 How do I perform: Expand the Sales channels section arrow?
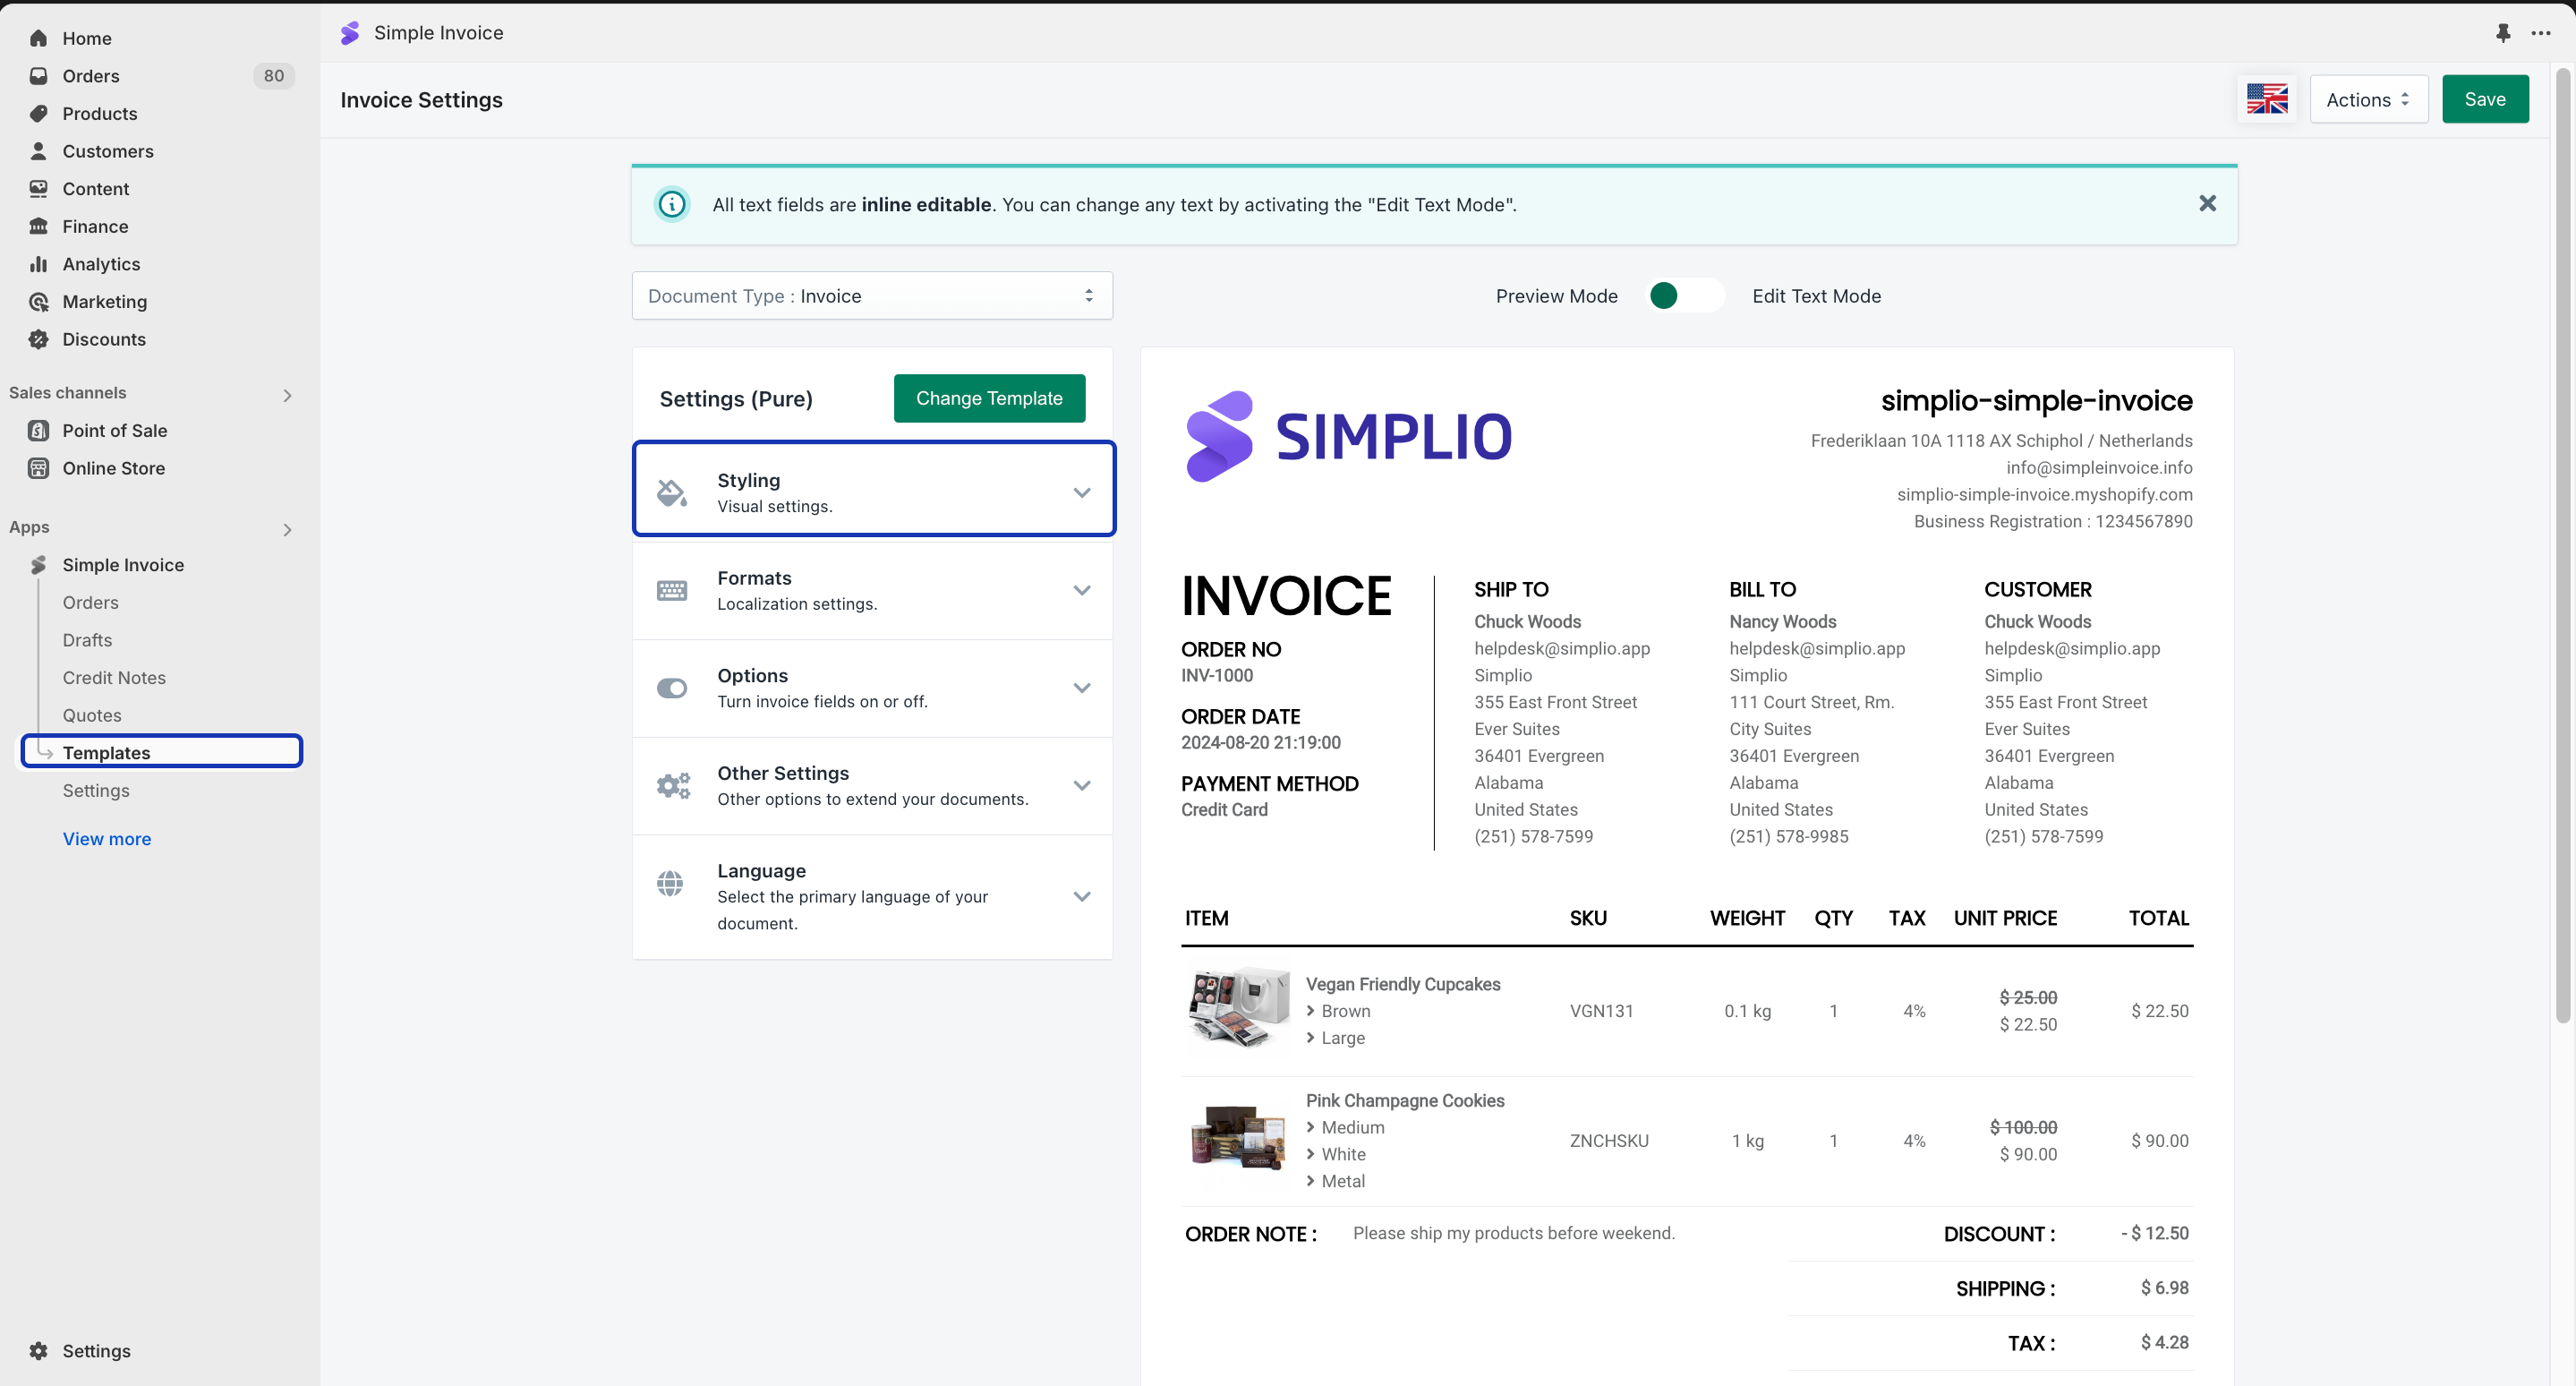pos(287,395)
